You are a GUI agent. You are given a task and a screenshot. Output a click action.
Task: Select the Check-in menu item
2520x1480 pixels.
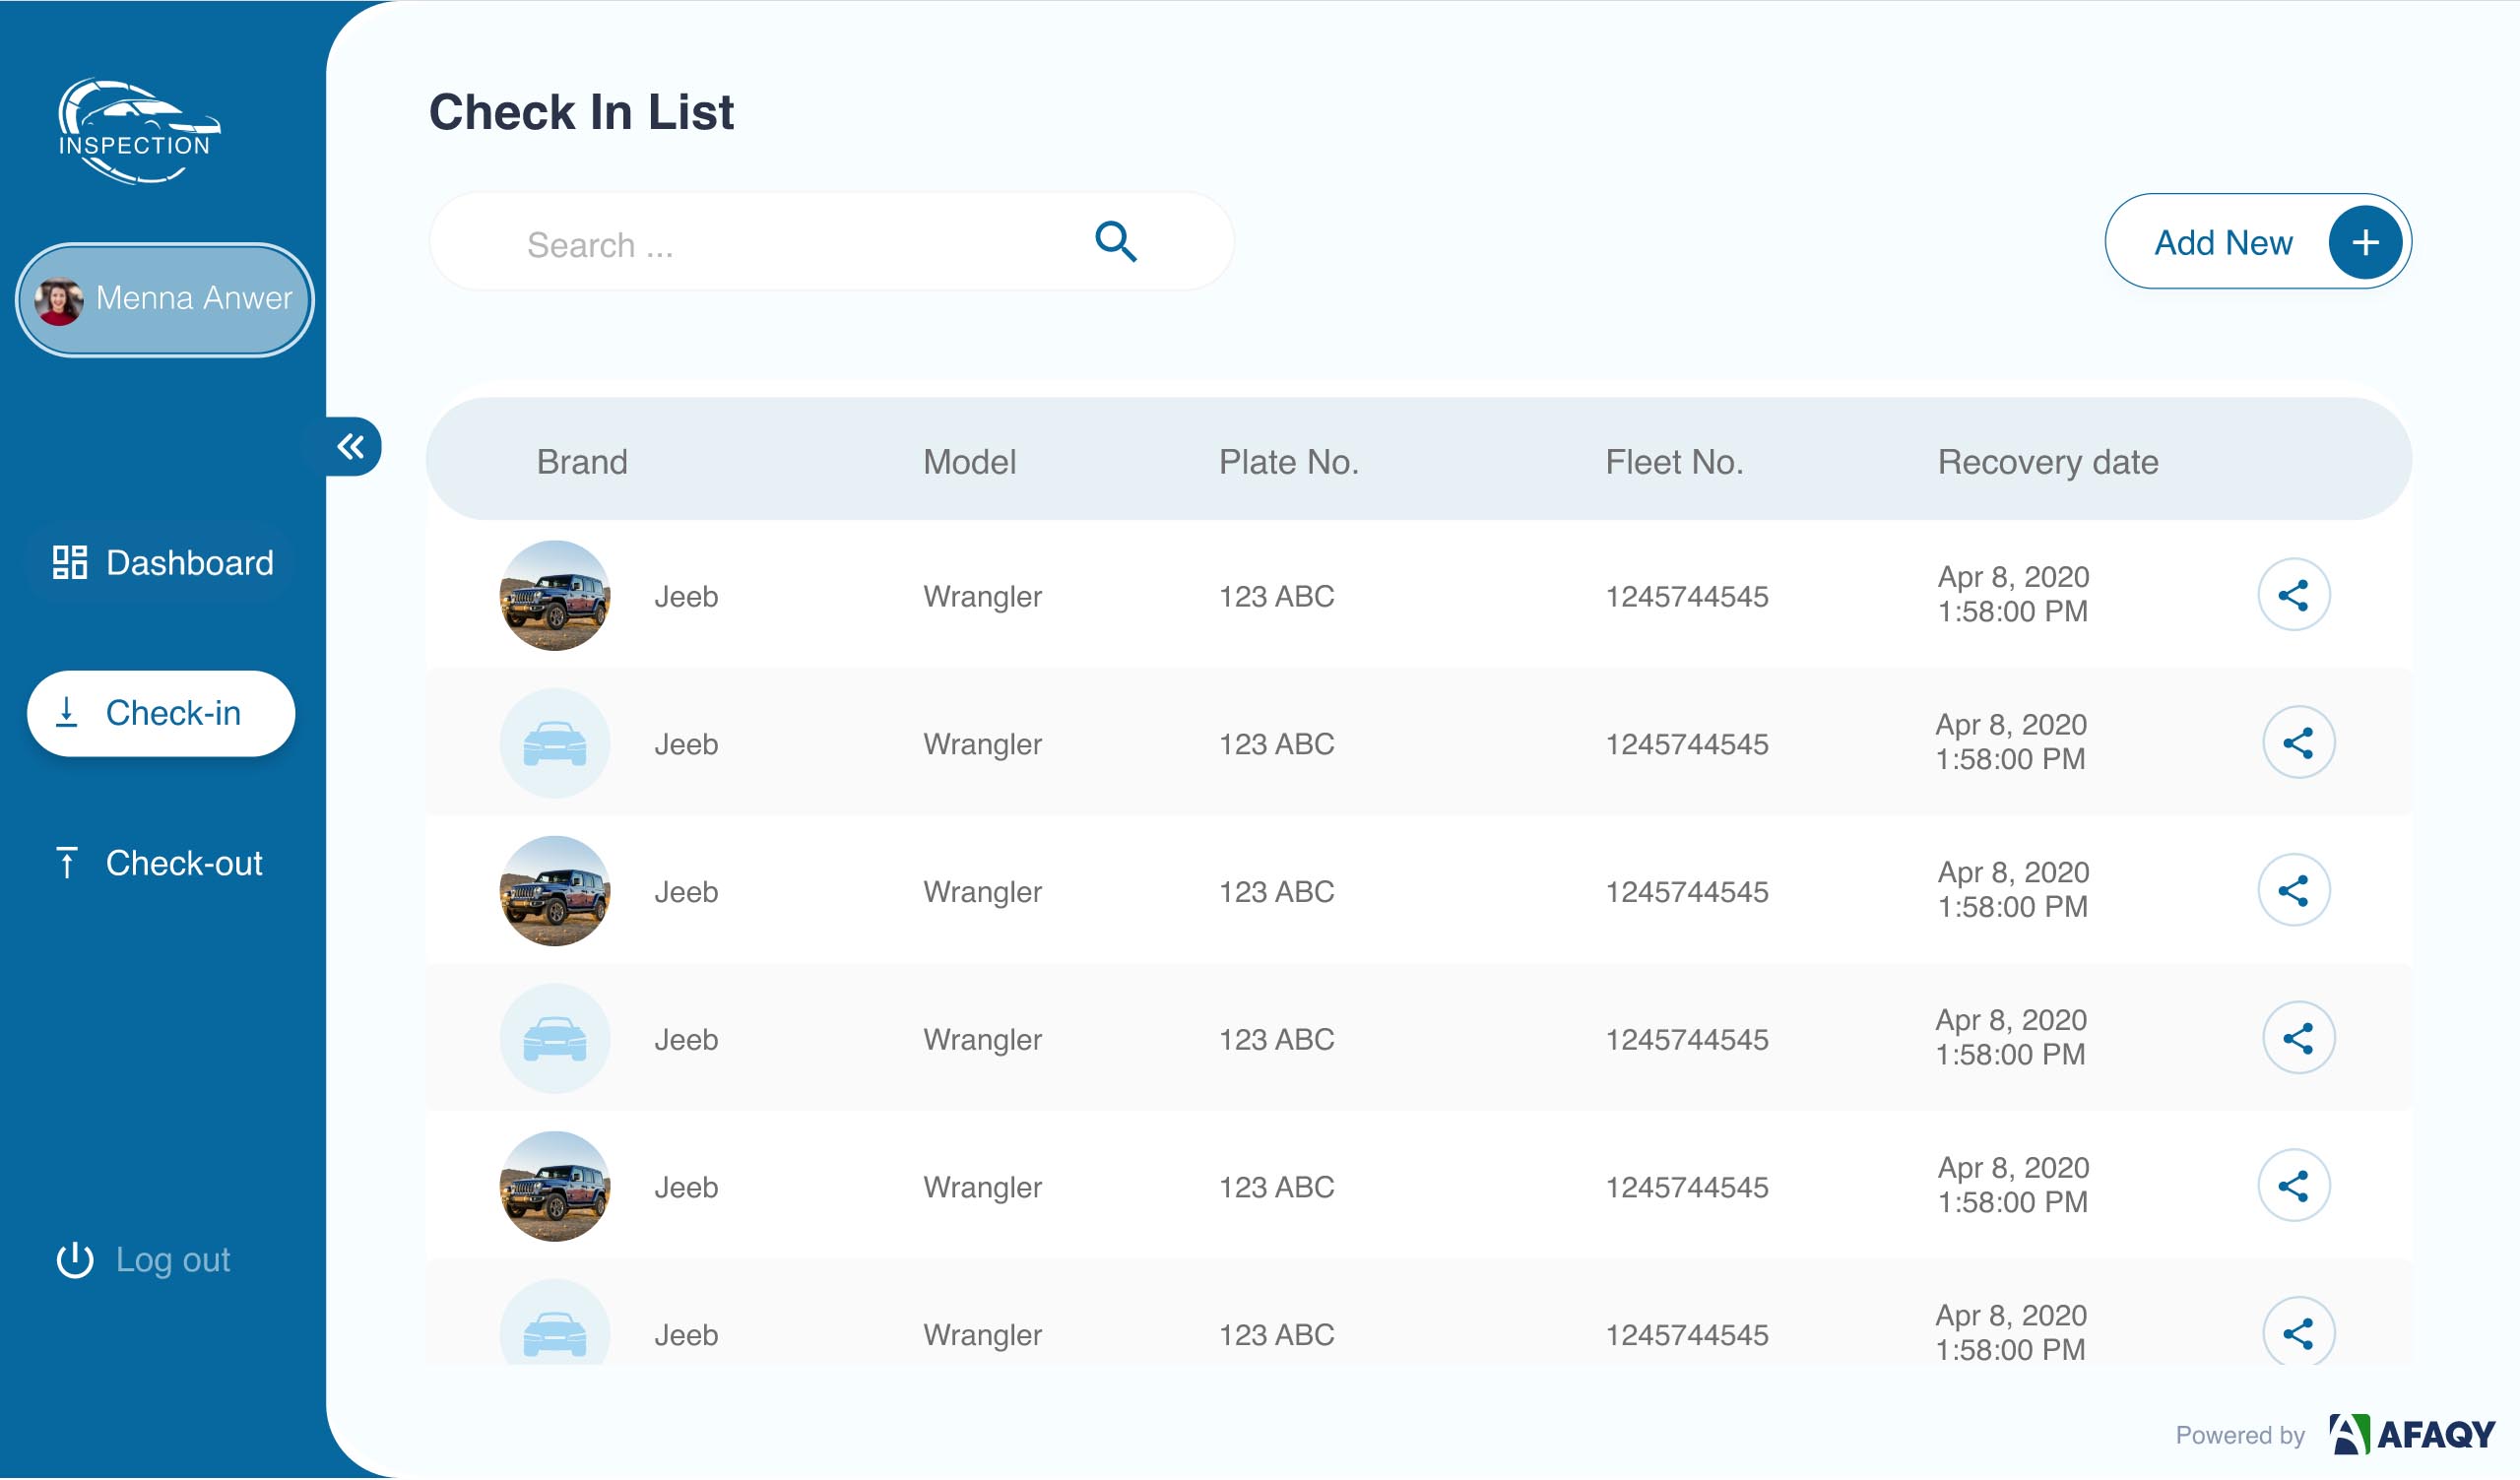coord(161,714)
